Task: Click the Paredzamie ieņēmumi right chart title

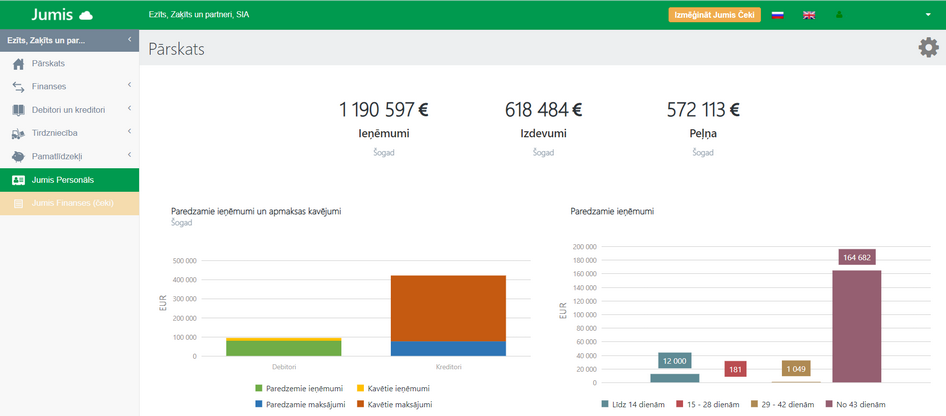Action: point(612,212)
